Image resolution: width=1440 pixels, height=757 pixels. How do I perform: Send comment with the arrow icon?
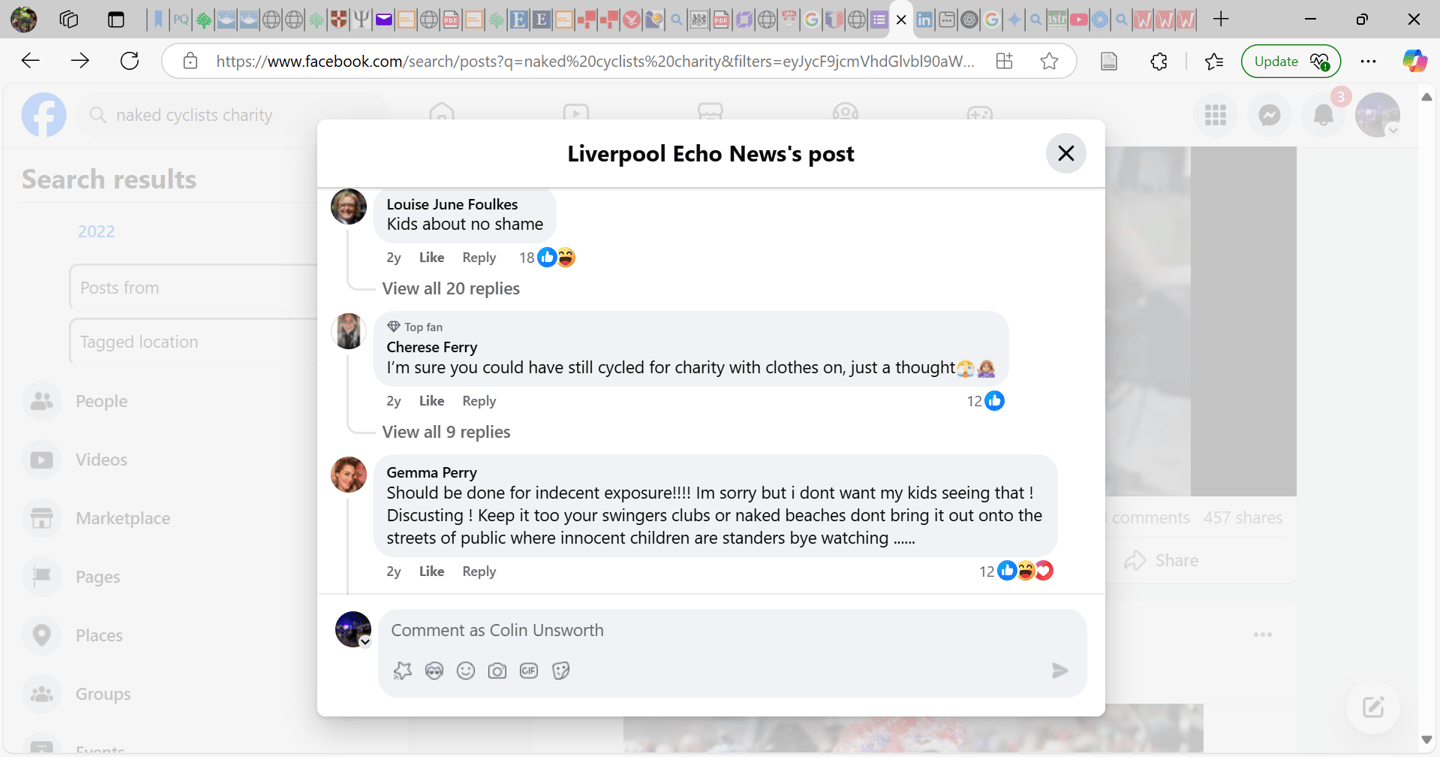(x=1060, y=671)
